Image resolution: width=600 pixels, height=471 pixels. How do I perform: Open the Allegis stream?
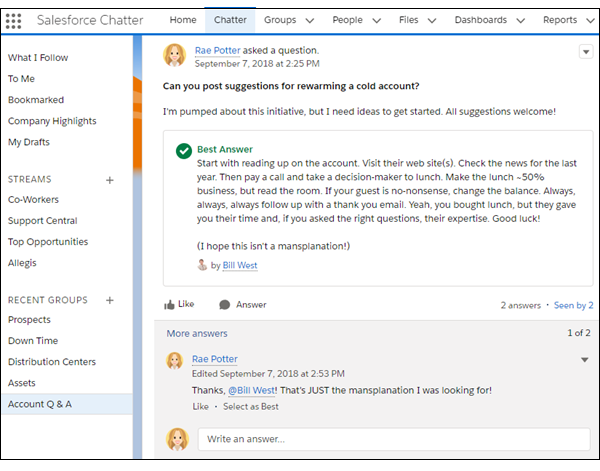22,263
